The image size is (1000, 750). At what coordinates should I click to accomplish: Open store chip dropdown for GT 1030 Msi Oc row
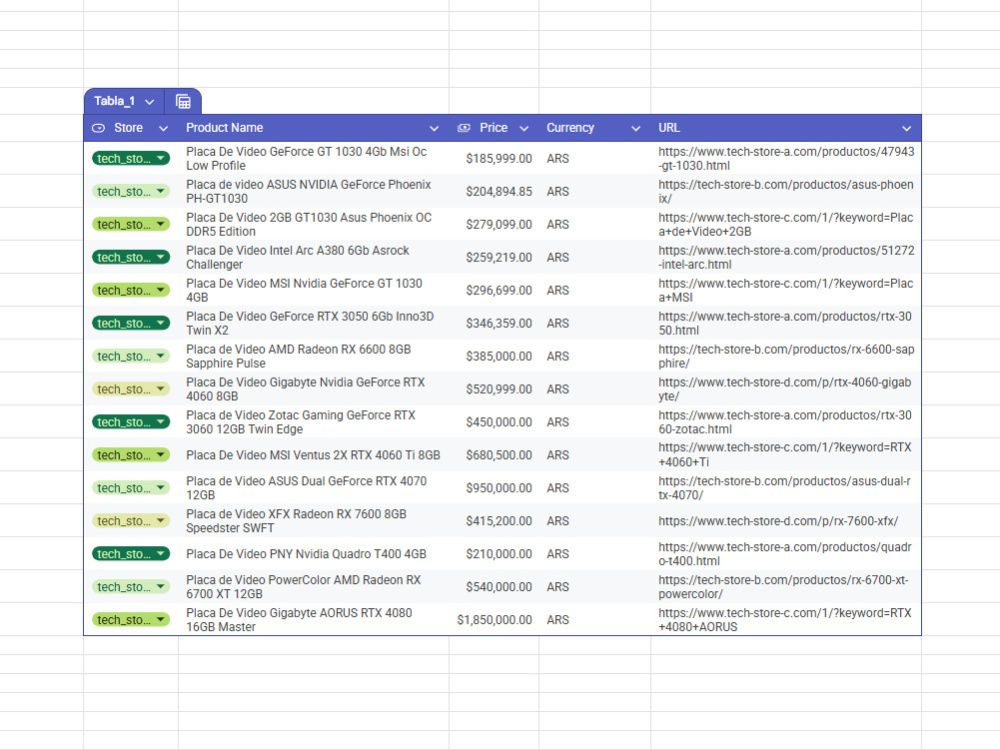click(161, 158)
